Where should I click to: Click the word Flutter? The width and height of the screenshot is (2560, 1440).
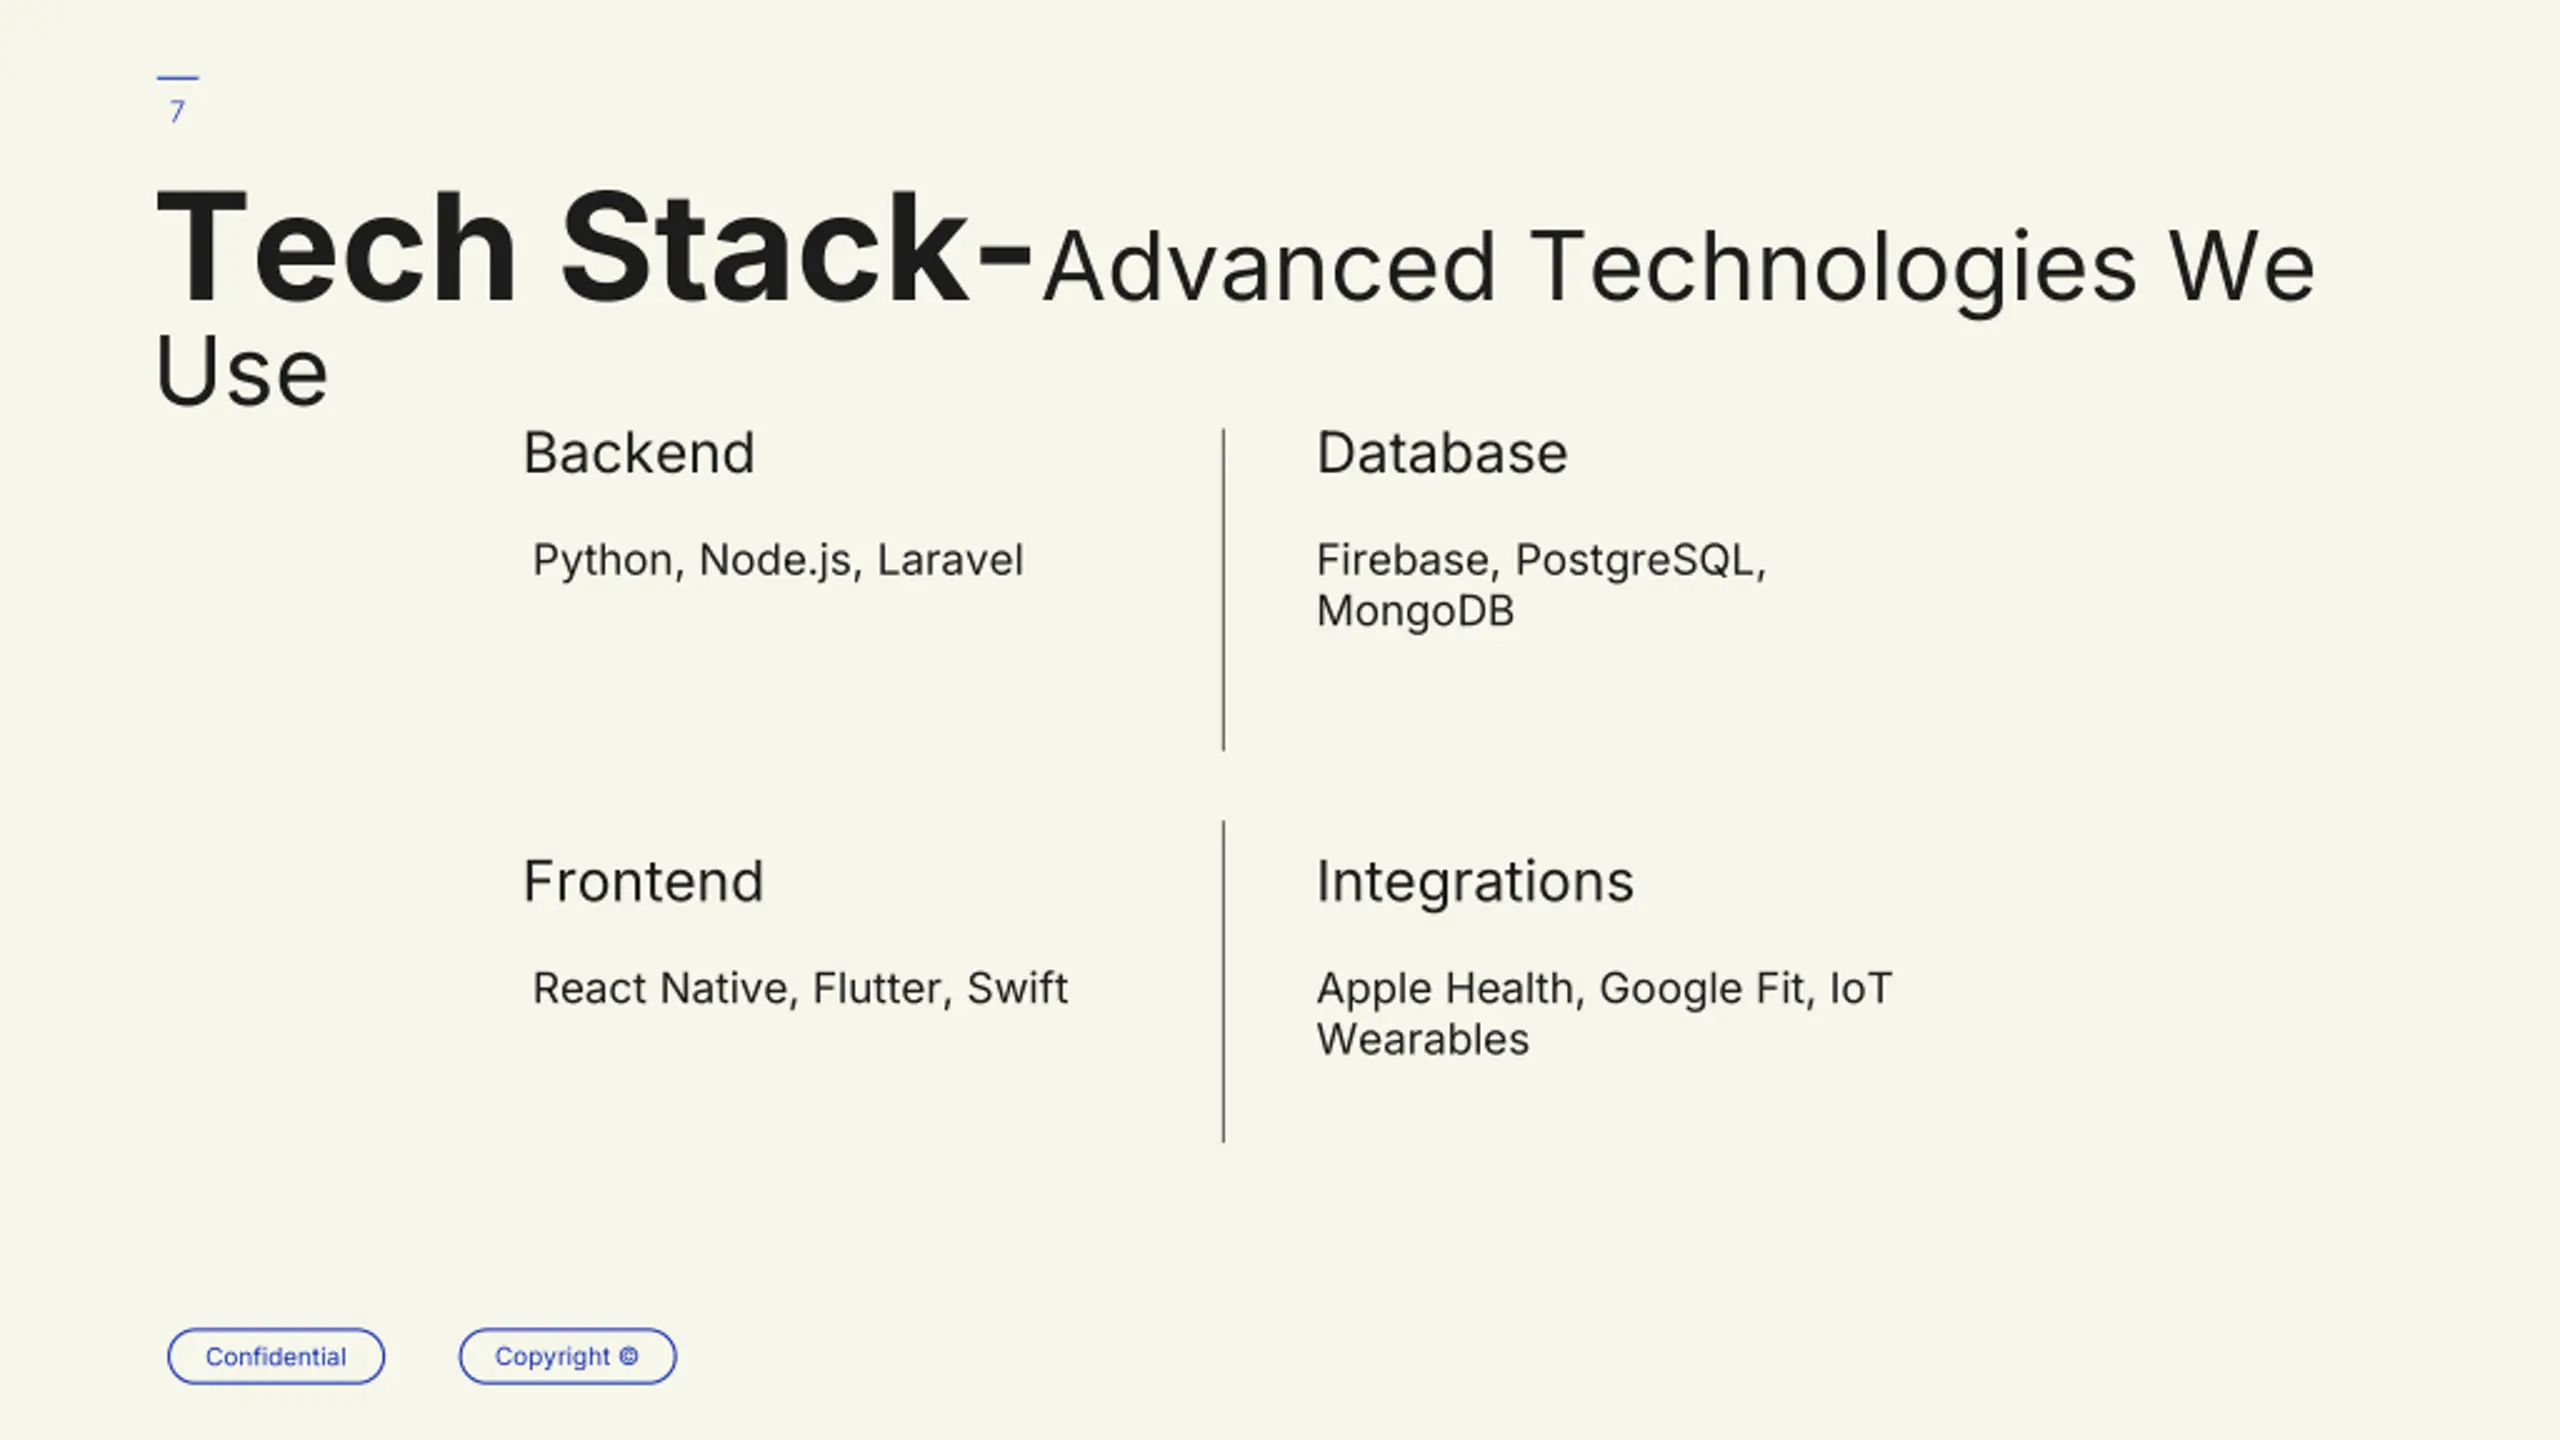point(876,988)
